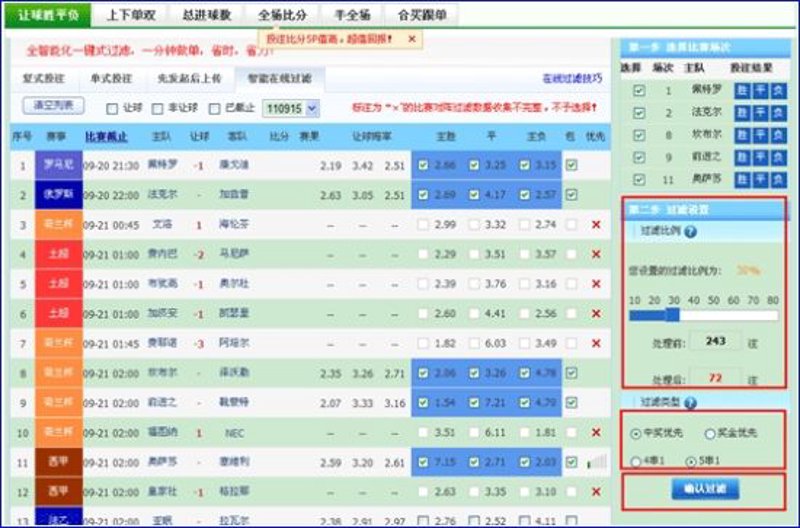Switch to the 全场比分 tab

pos(282,15)
